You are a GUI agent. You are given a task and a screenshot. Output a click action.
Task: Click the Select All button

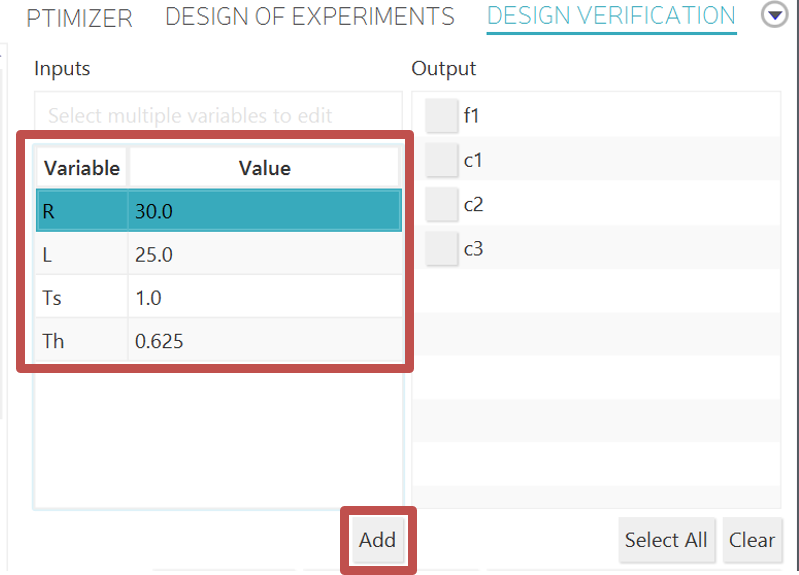pyautogui.click(x=665, y=540)
